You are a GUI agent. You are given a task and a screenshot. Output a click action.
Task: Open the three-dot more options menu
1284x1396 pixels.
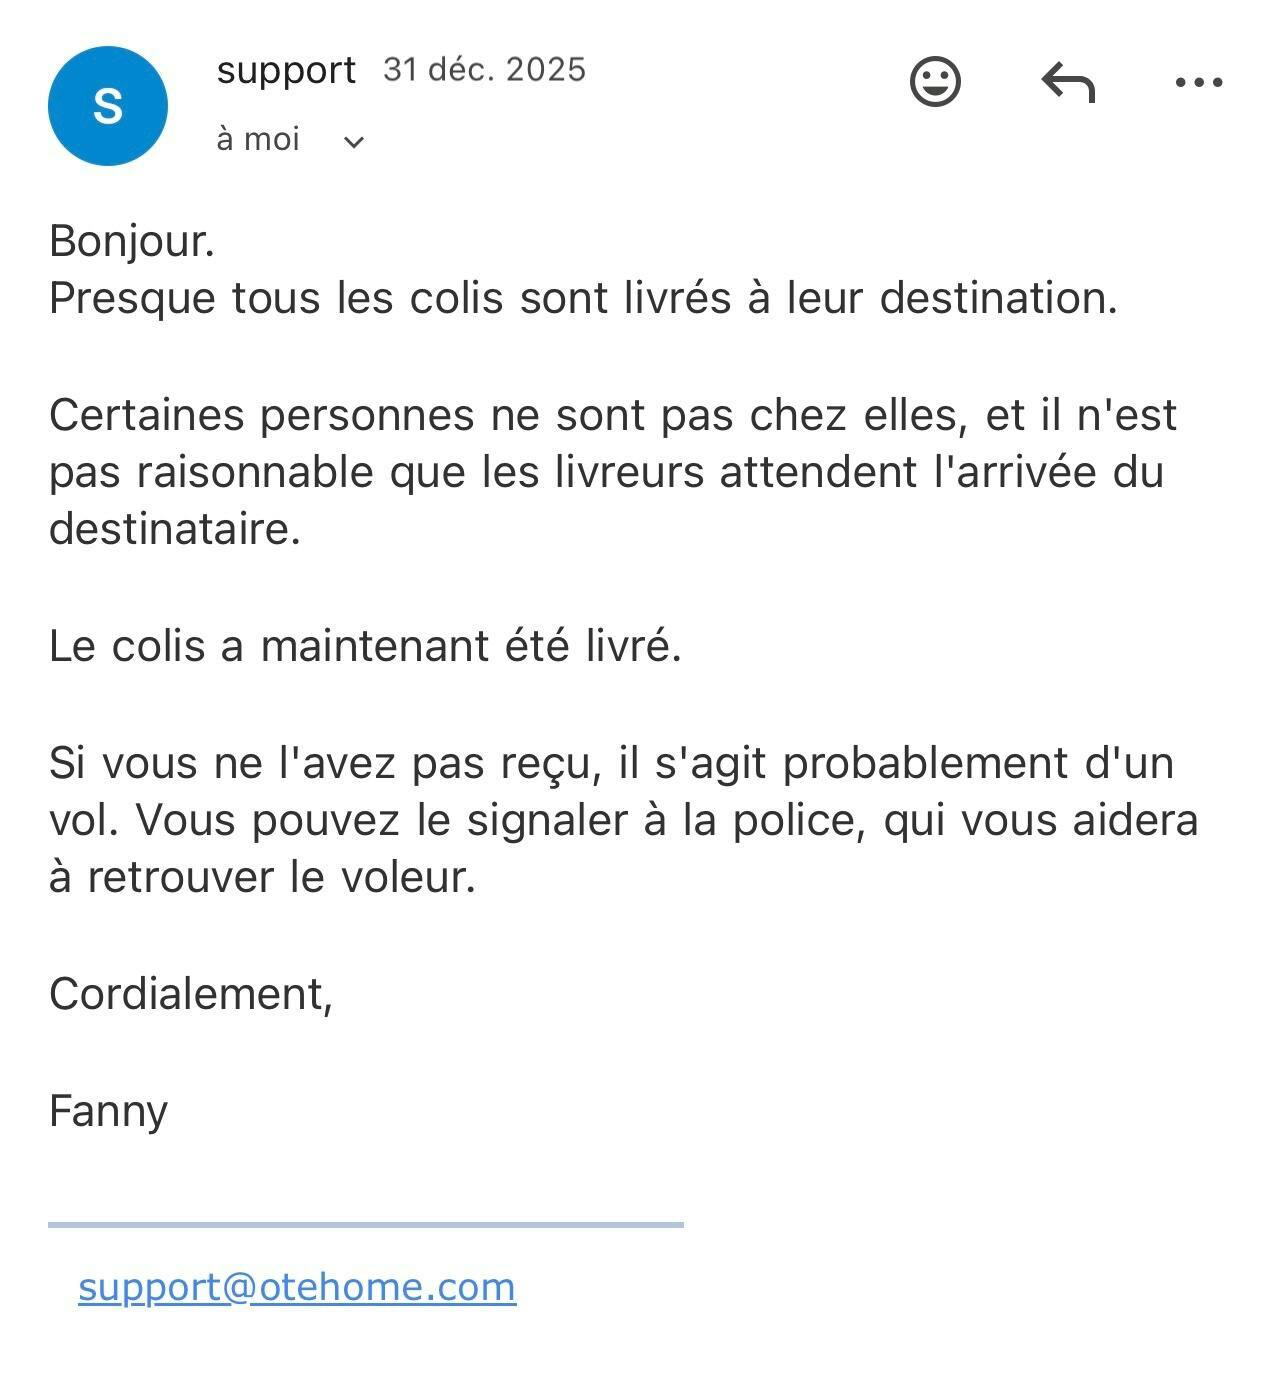pos(1198,82)
